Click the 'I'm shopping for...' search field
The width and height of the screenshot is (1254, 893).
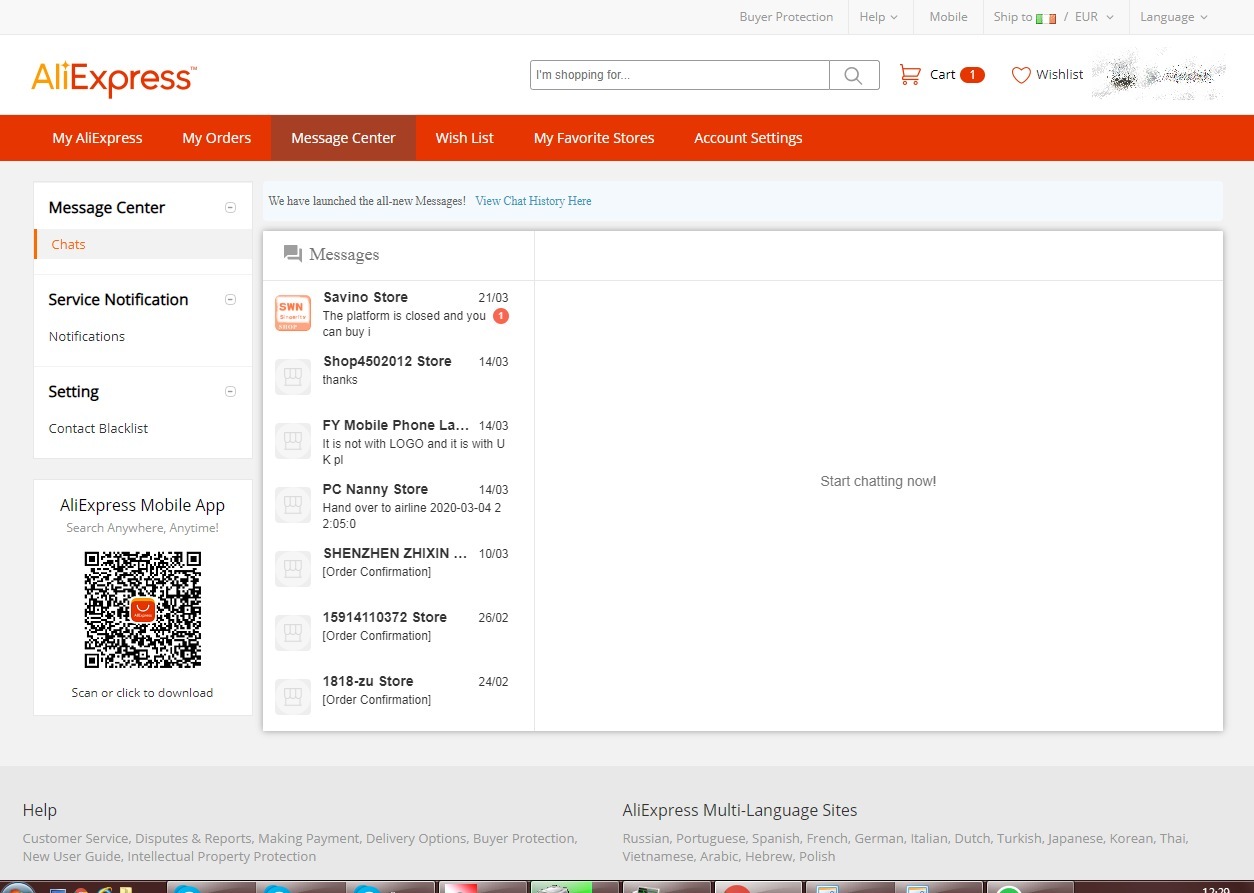680,75
